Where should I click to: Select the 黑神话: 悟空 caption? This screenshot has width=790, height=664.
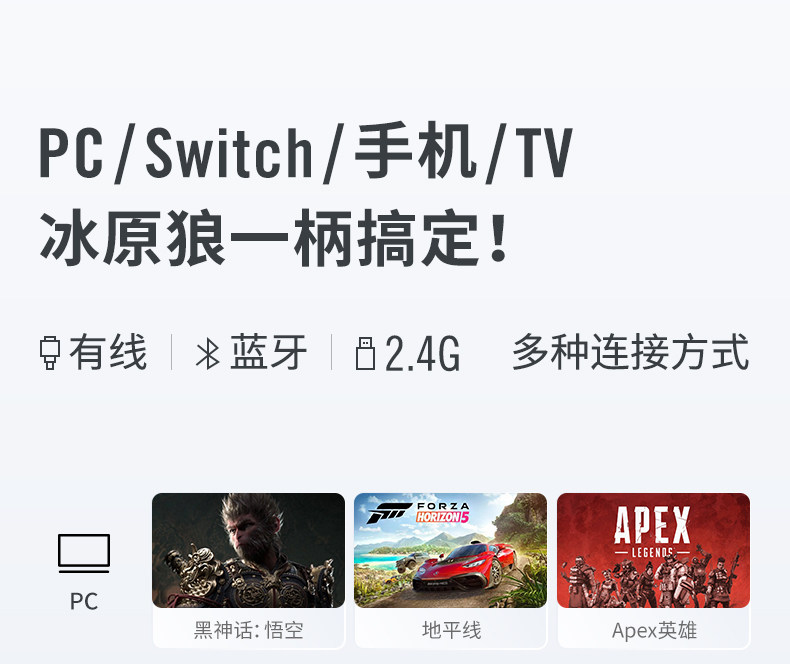[x=248, y=630]
